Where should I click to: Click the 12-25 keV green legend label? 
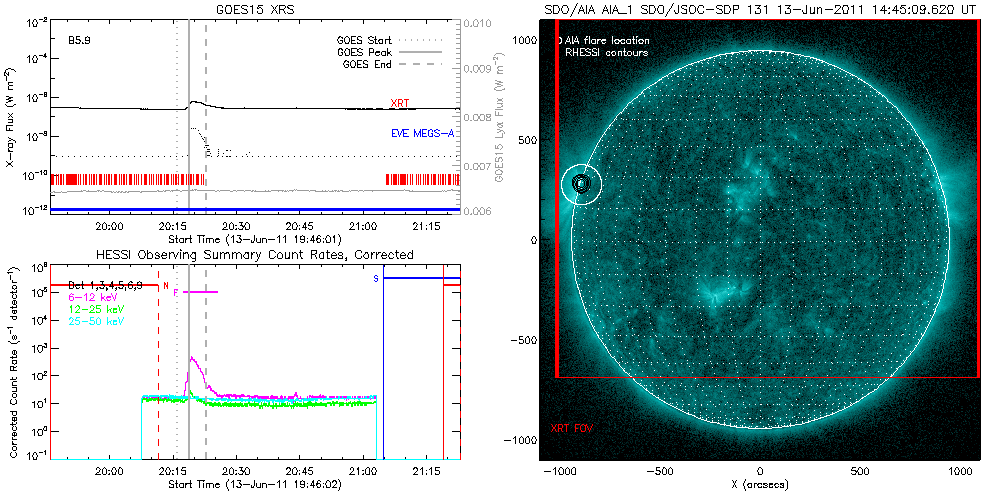94,308
